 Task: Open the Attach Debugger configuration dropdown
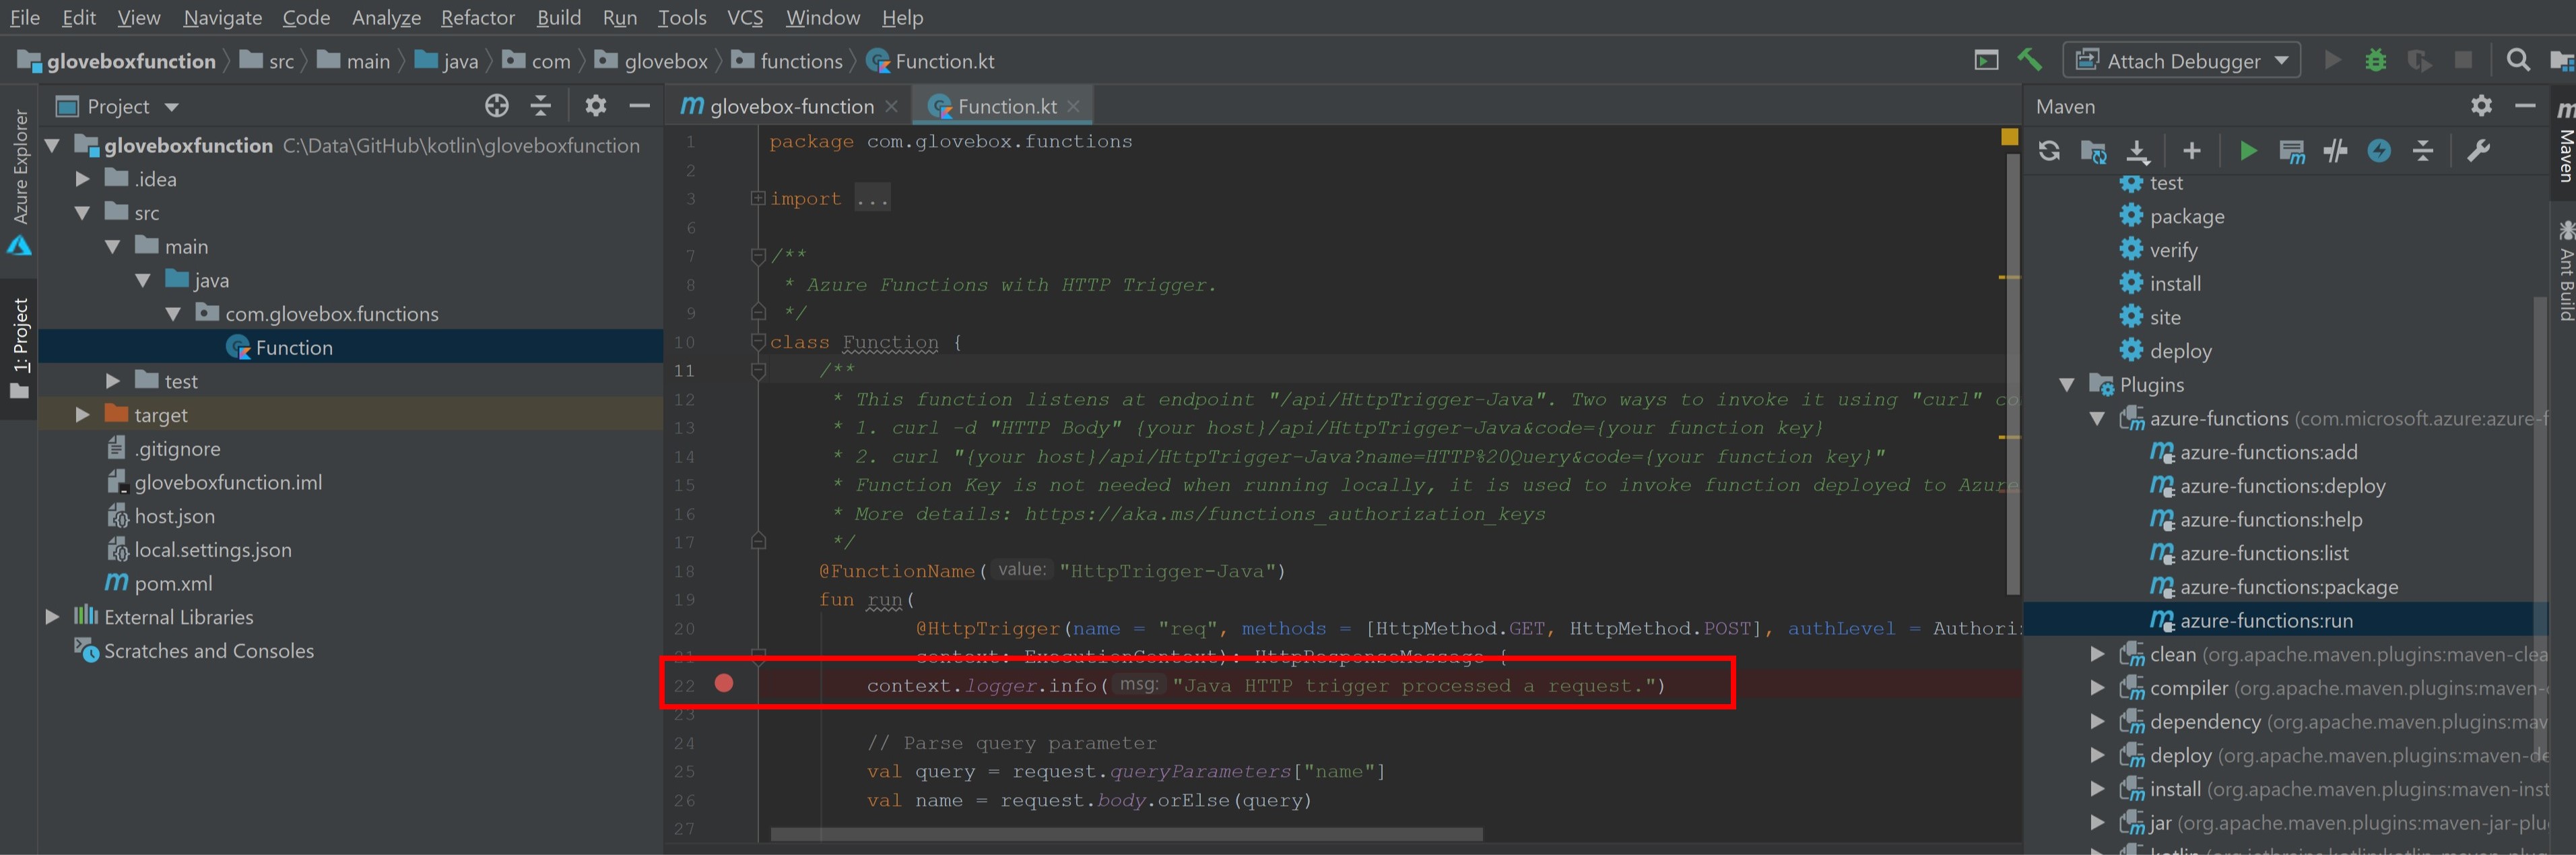coord(2280,61)
